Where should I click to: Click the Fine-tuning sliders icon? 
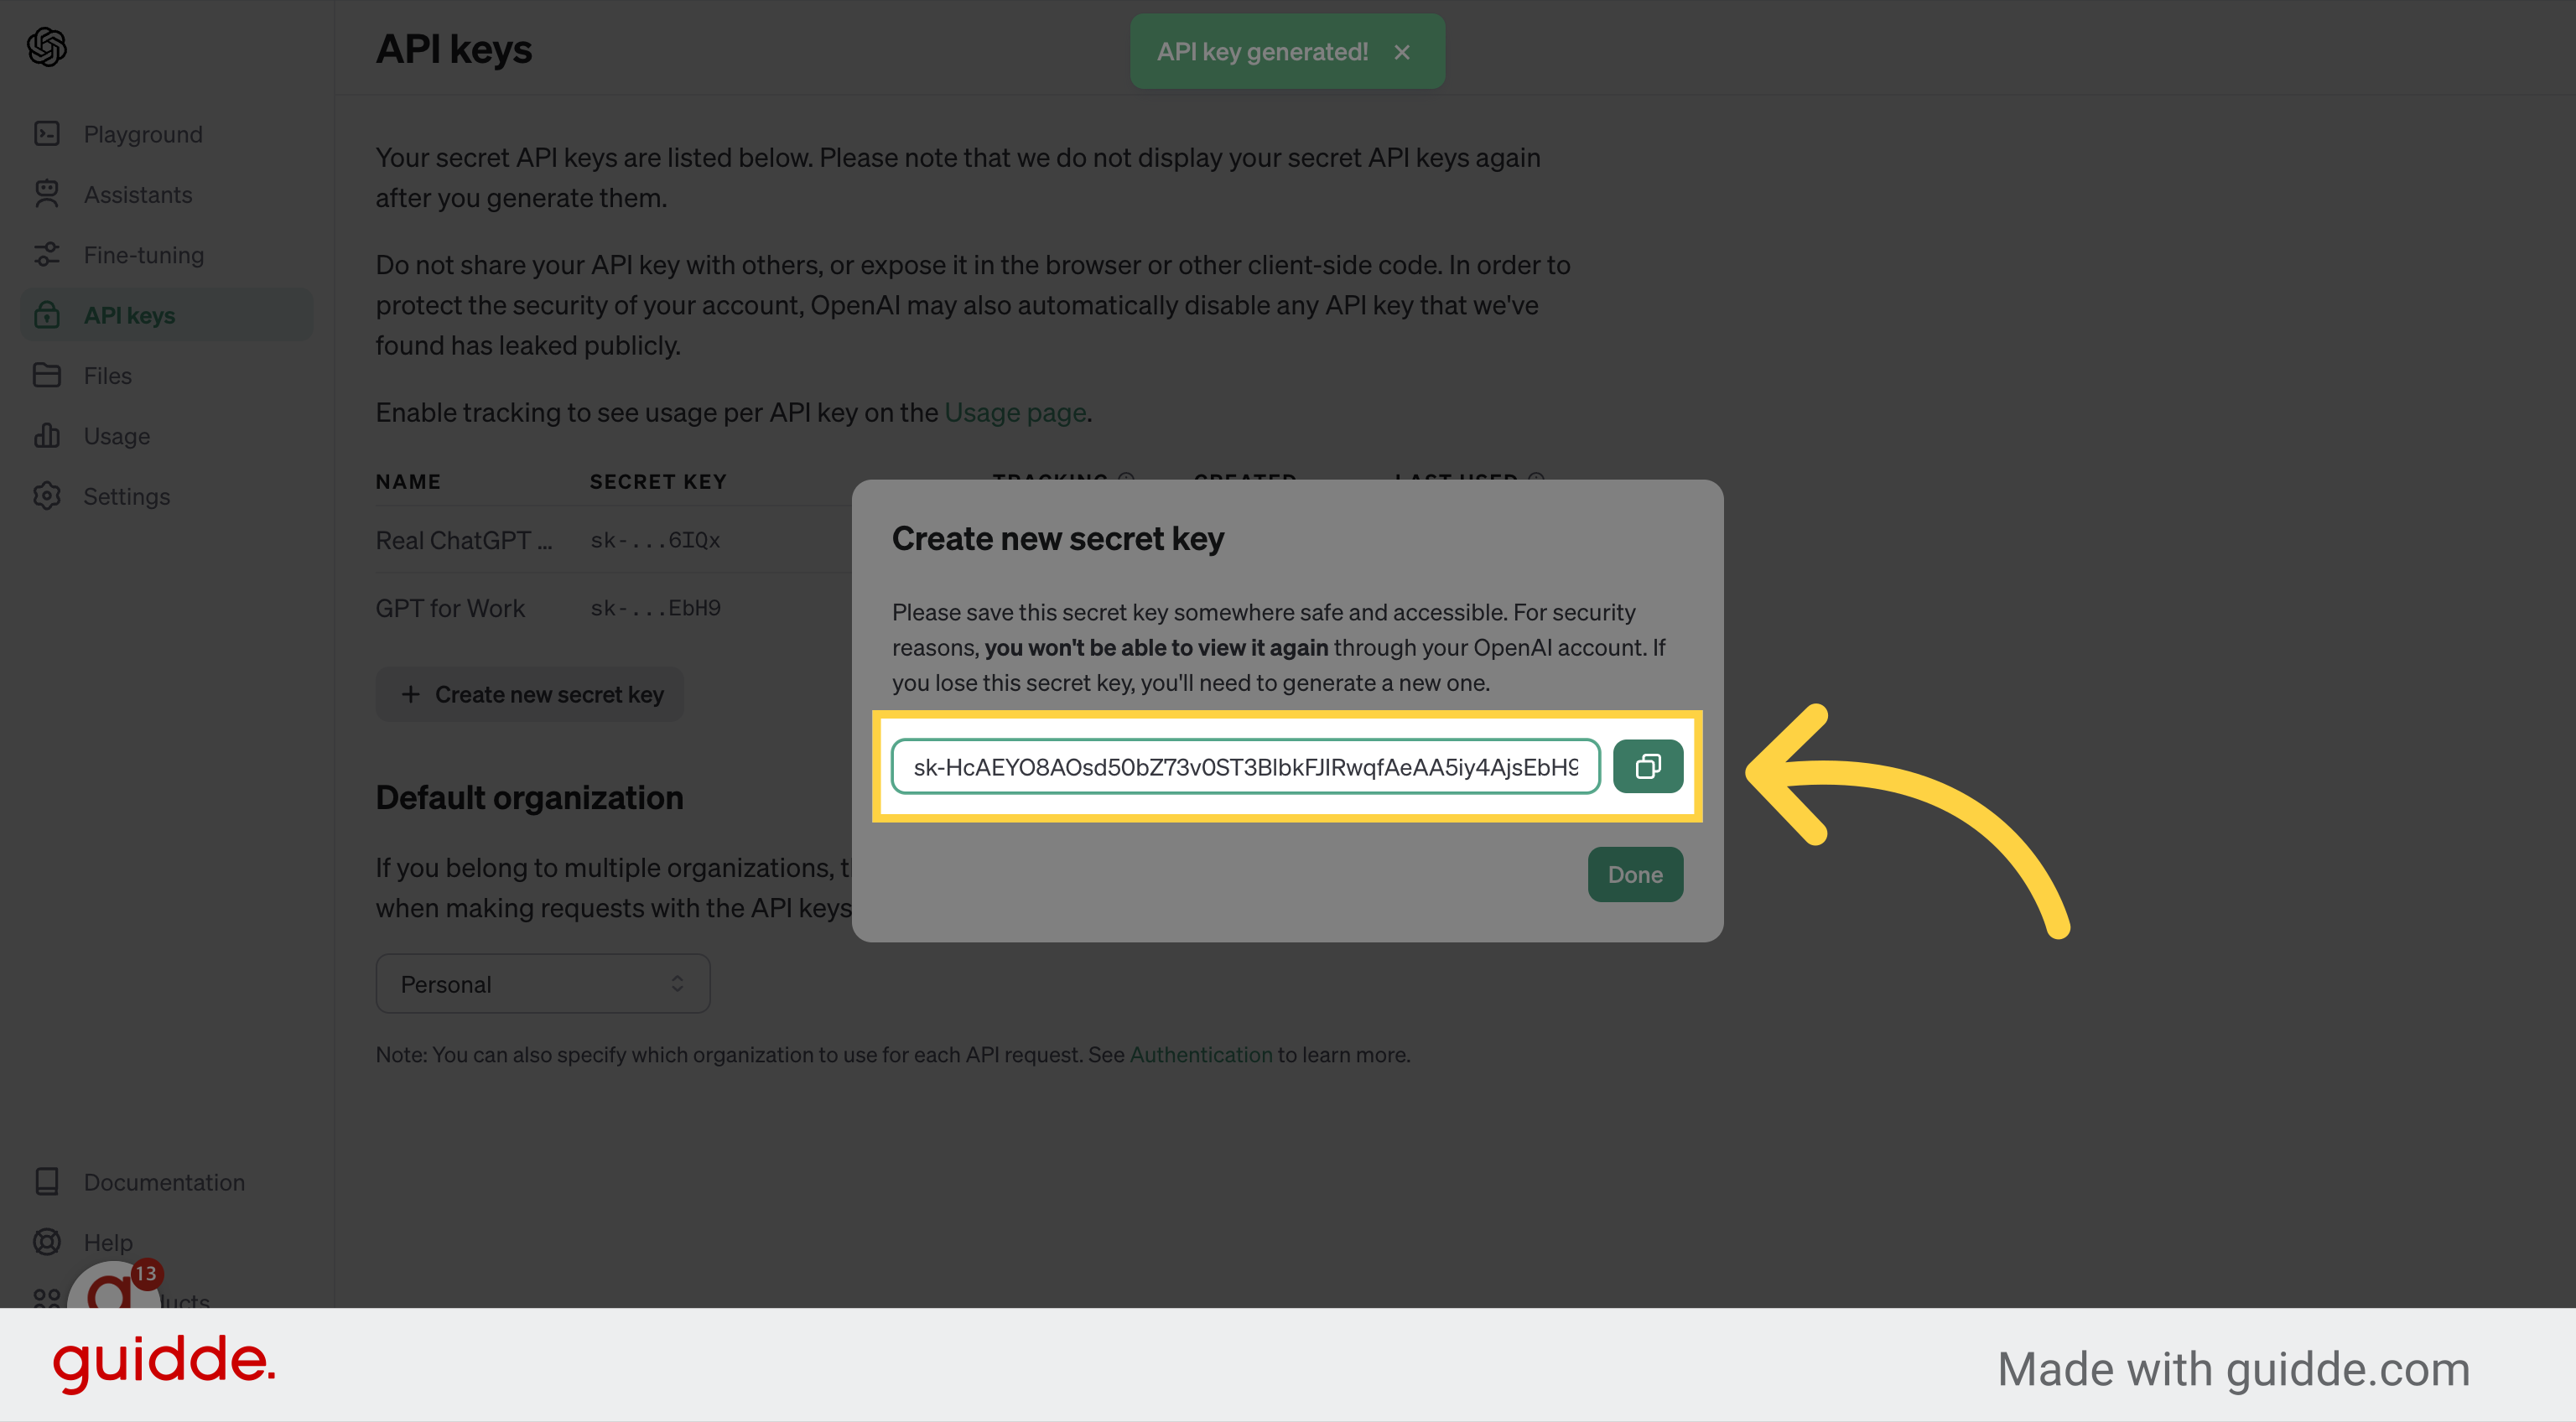[47, 254]
